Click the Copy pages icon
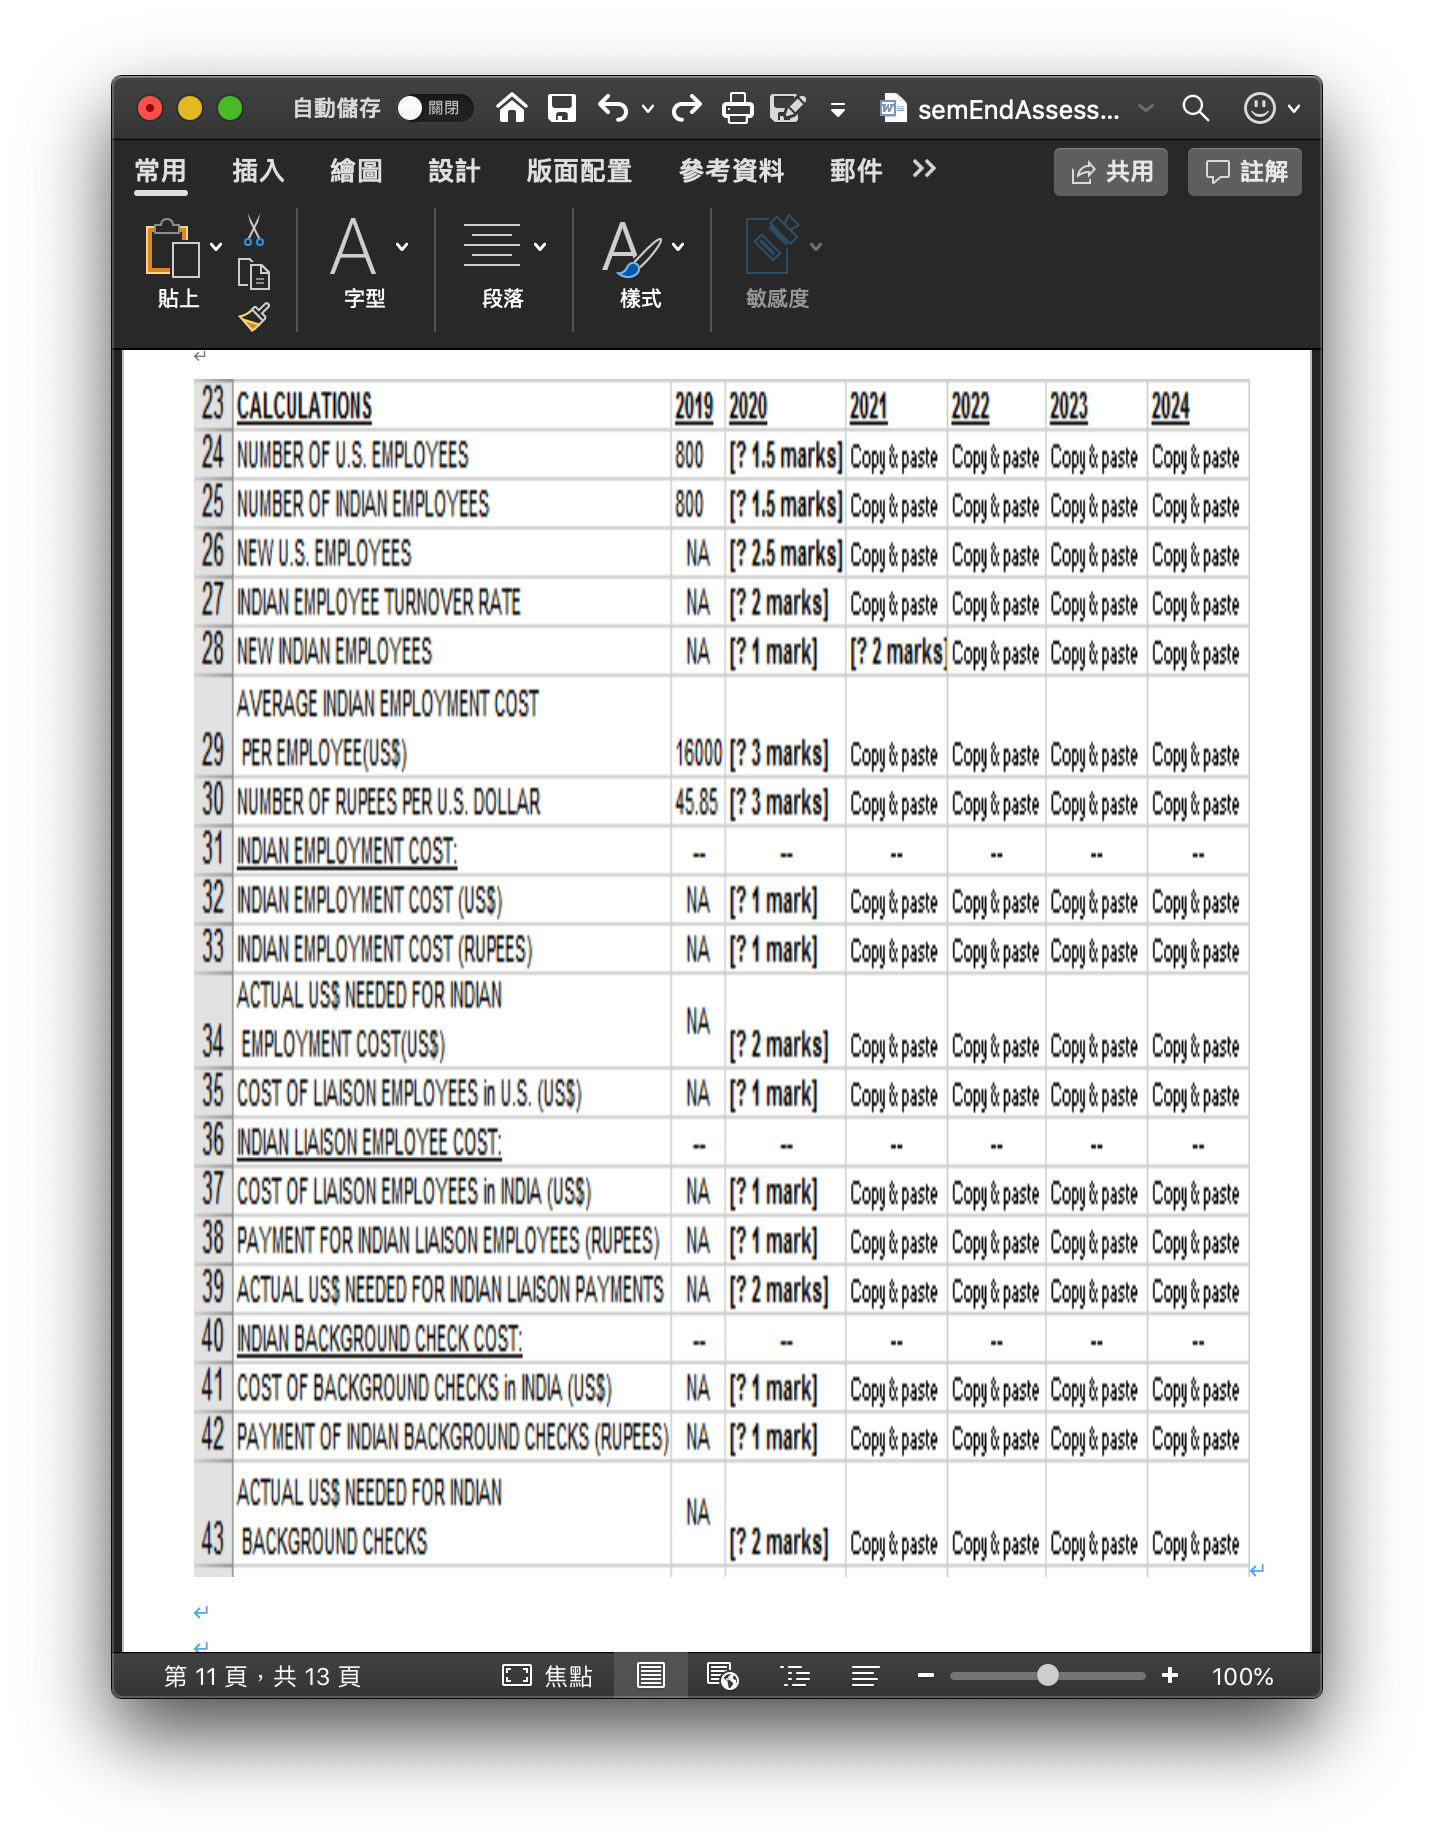The height and width of the screenshot is (1846, 1434). pyautogui.click(x=254, y=274)
